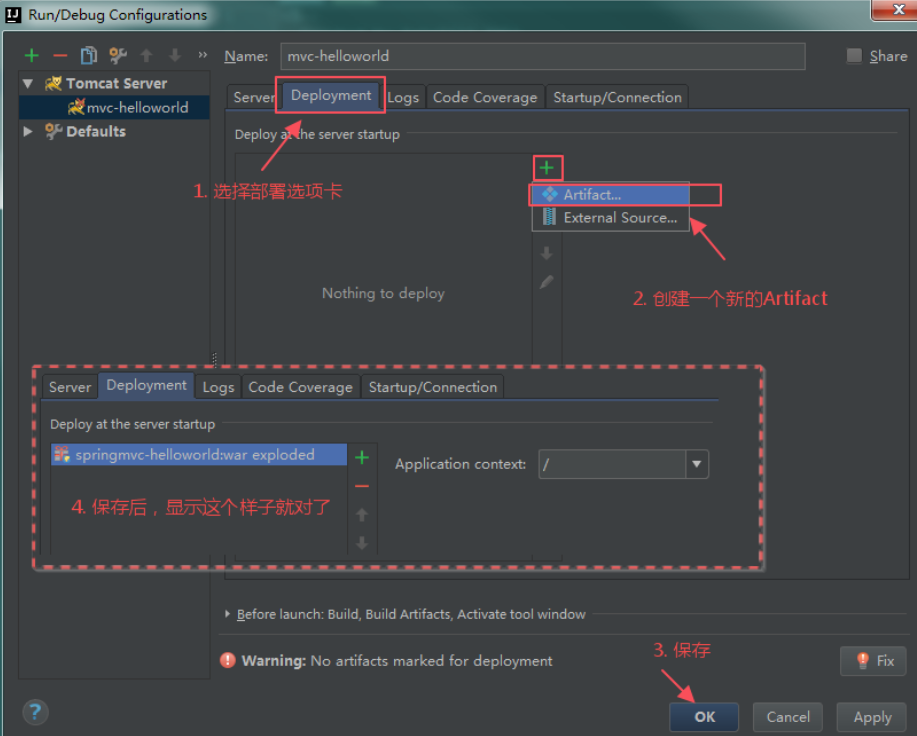
Task: Collapse the Tomcat Server tree node
Action: [x=27, y=84]
